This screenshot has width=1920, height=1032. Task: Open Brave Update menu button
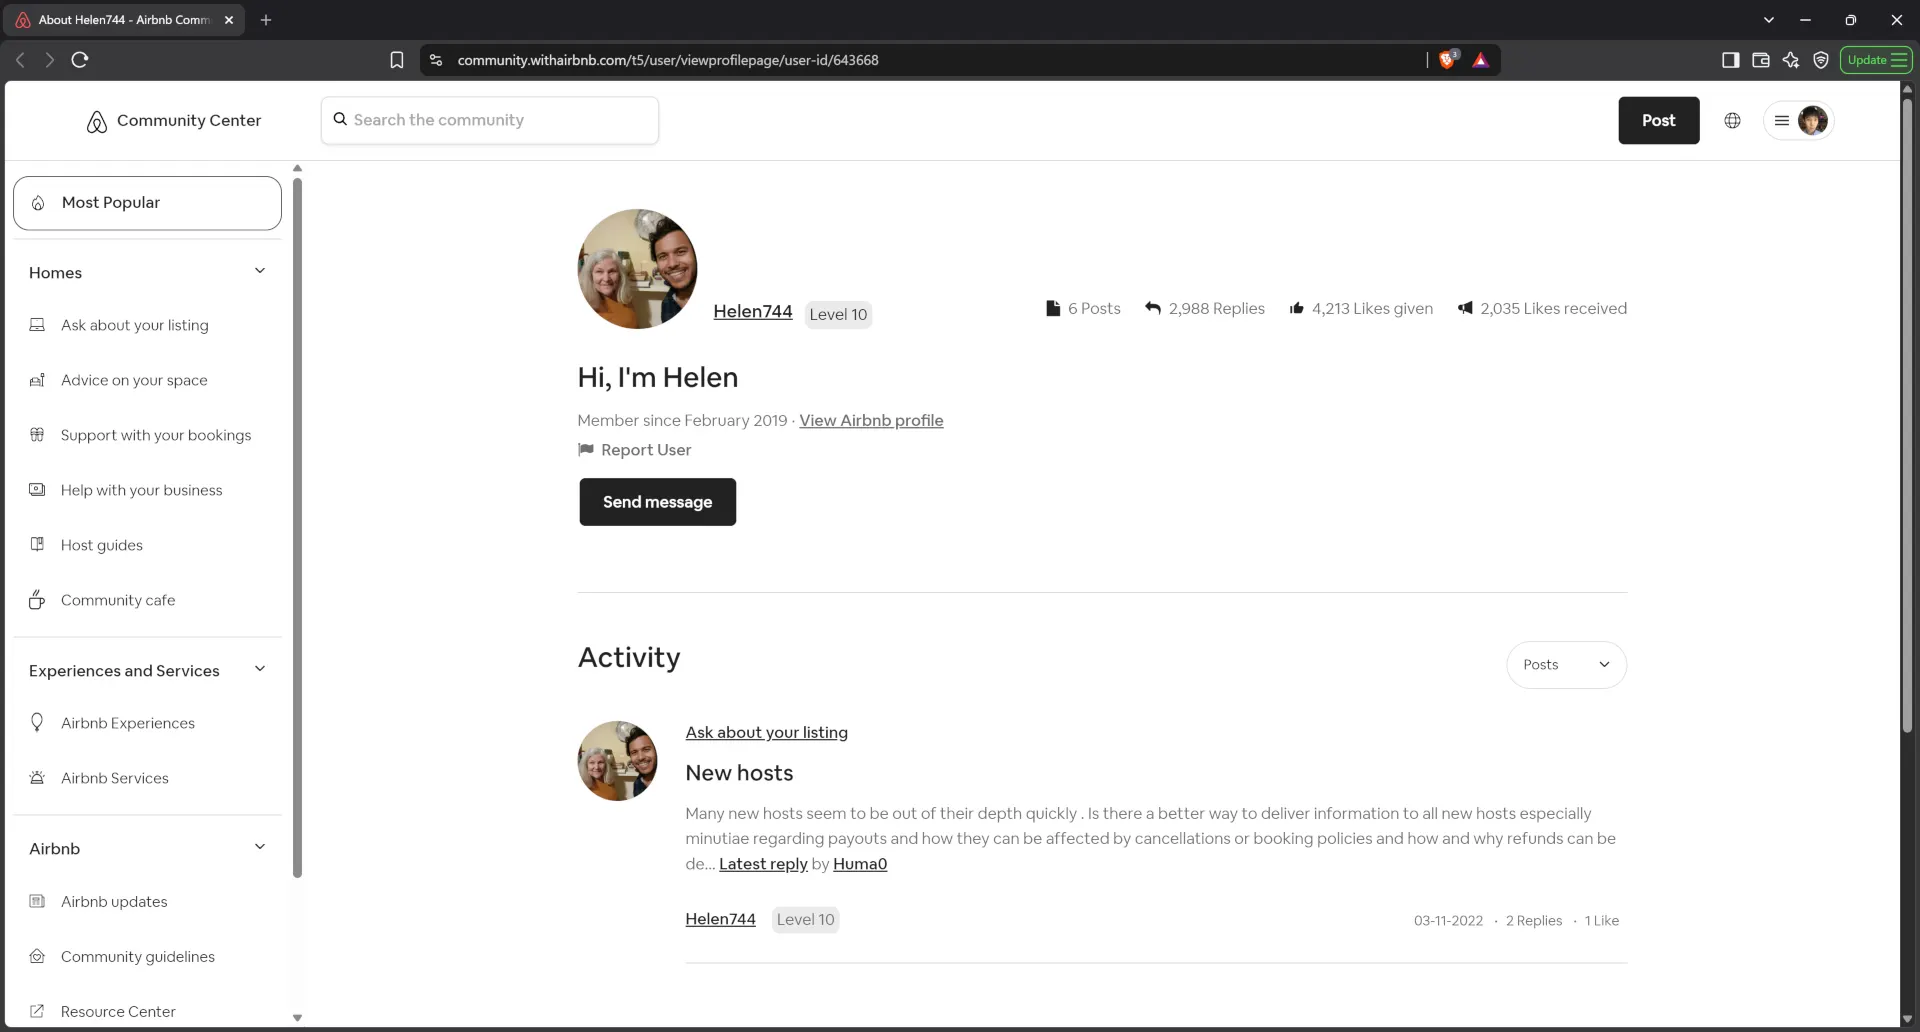pyautogui.click(x=1876, y=60)
